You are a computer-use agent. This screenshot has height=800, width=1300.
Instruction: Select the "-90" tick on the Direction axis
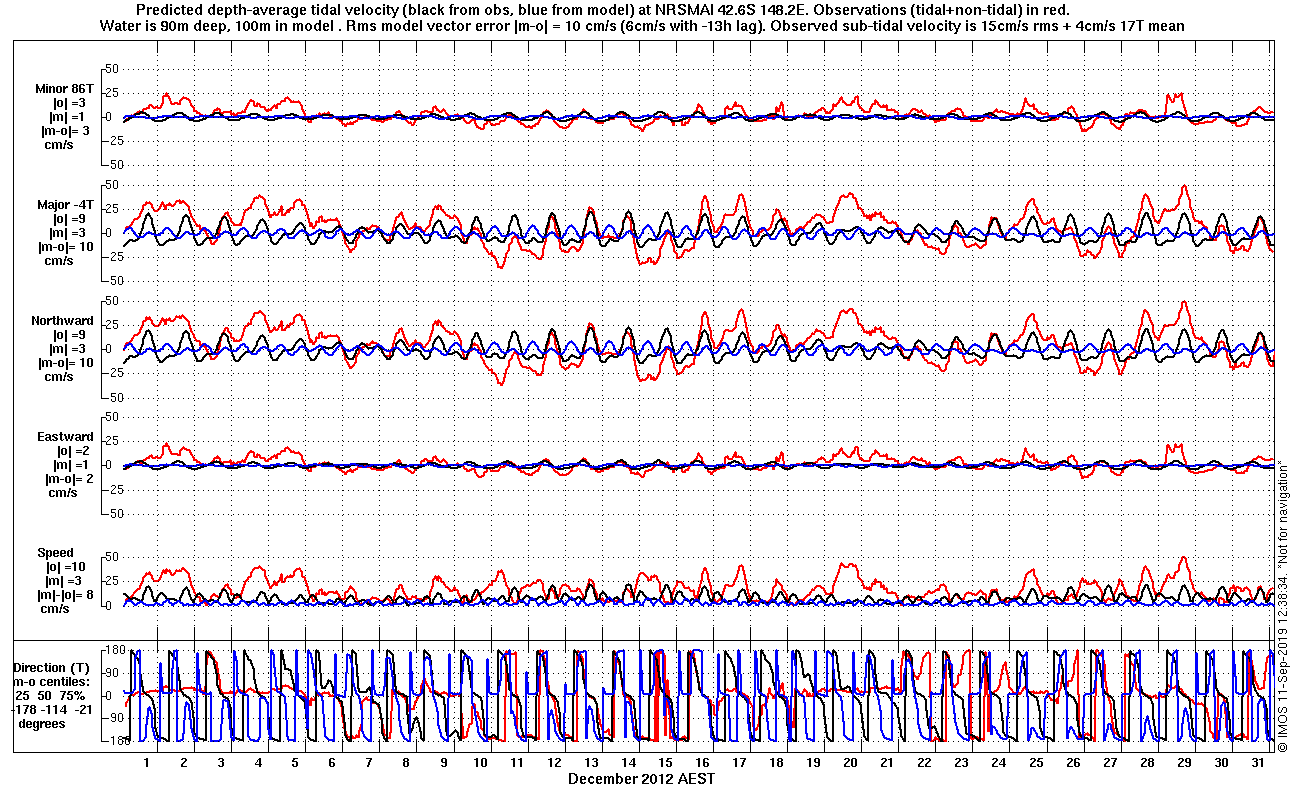(113, 717)
